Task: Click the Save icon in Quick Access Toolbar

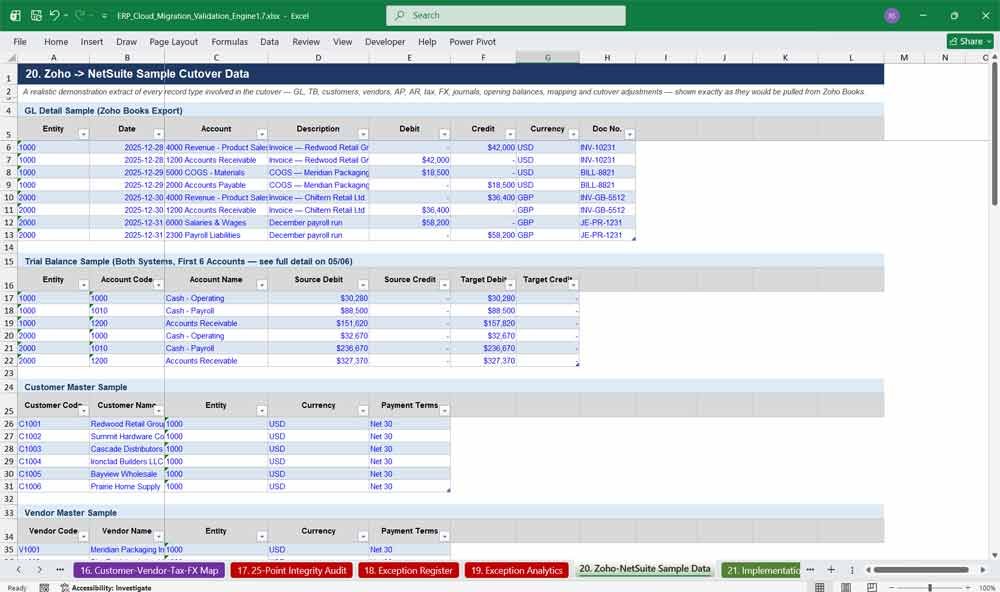Action: tap(36, 15)
